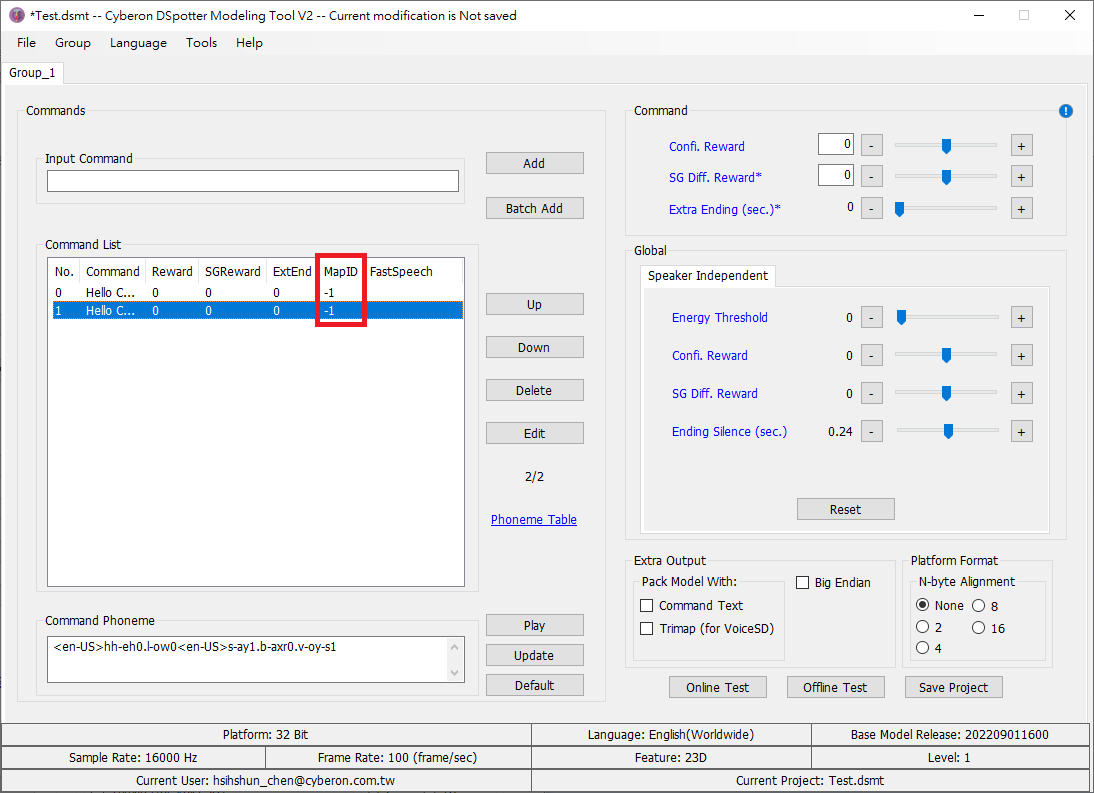Decrease Command Confi. Reward with minus button
Viewport: 1094px width, 793px height.
[871, 146]
